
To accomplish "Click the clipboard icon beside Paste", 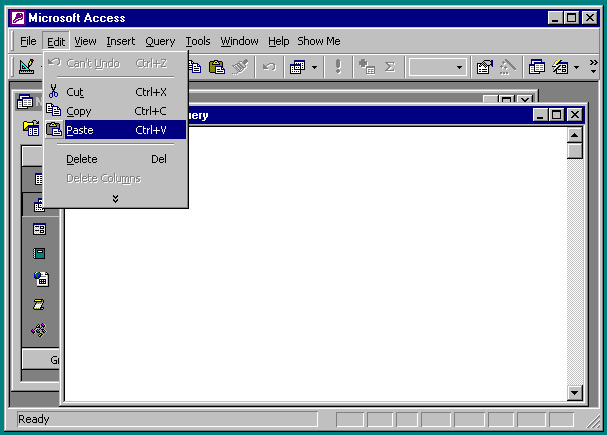I will pyautogui.click(x=54, y=129).
